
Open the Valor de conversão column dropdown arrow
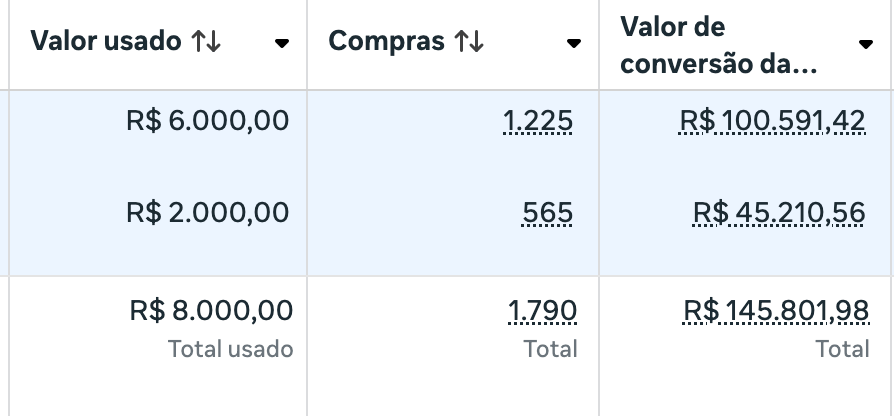click(x=866, y=44)
